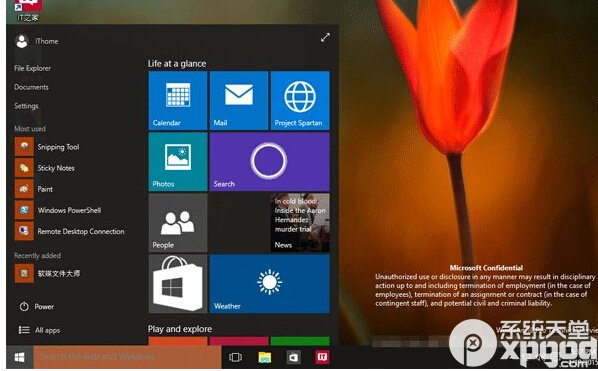The width and height of the screenshot is (598, 371).
Task: Open the Store shopping bag tile
Action: click(178, 284)
